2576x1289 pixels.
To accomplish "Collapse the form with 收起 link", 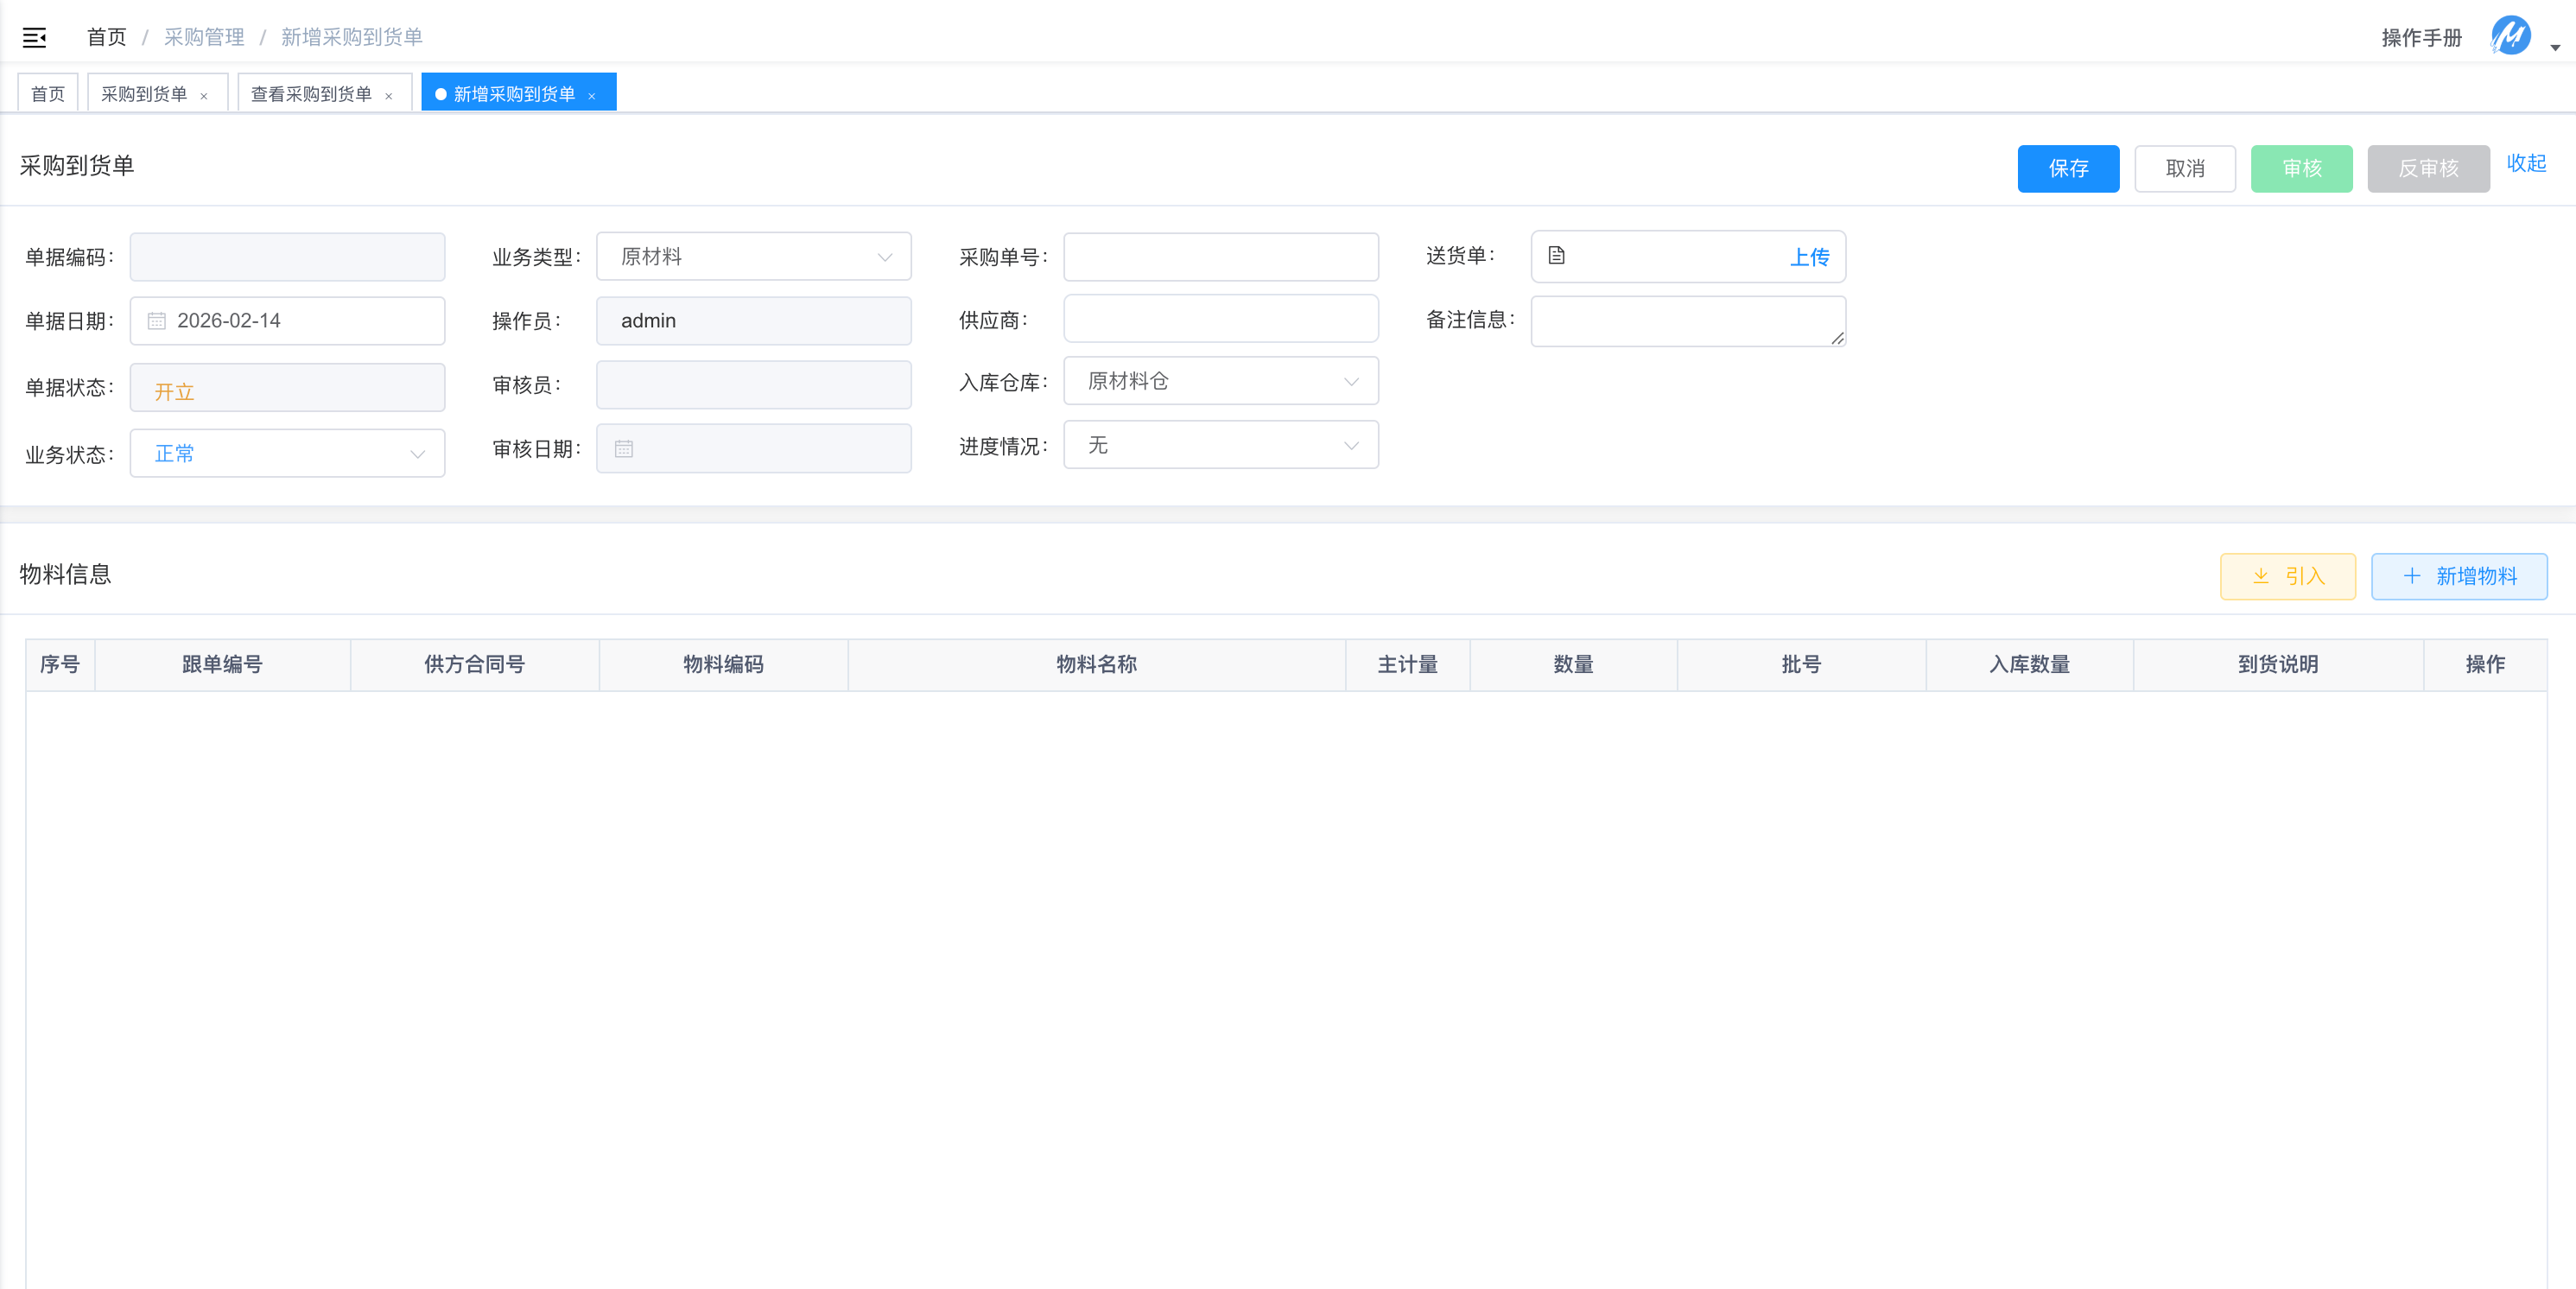I will (2525, 163).
